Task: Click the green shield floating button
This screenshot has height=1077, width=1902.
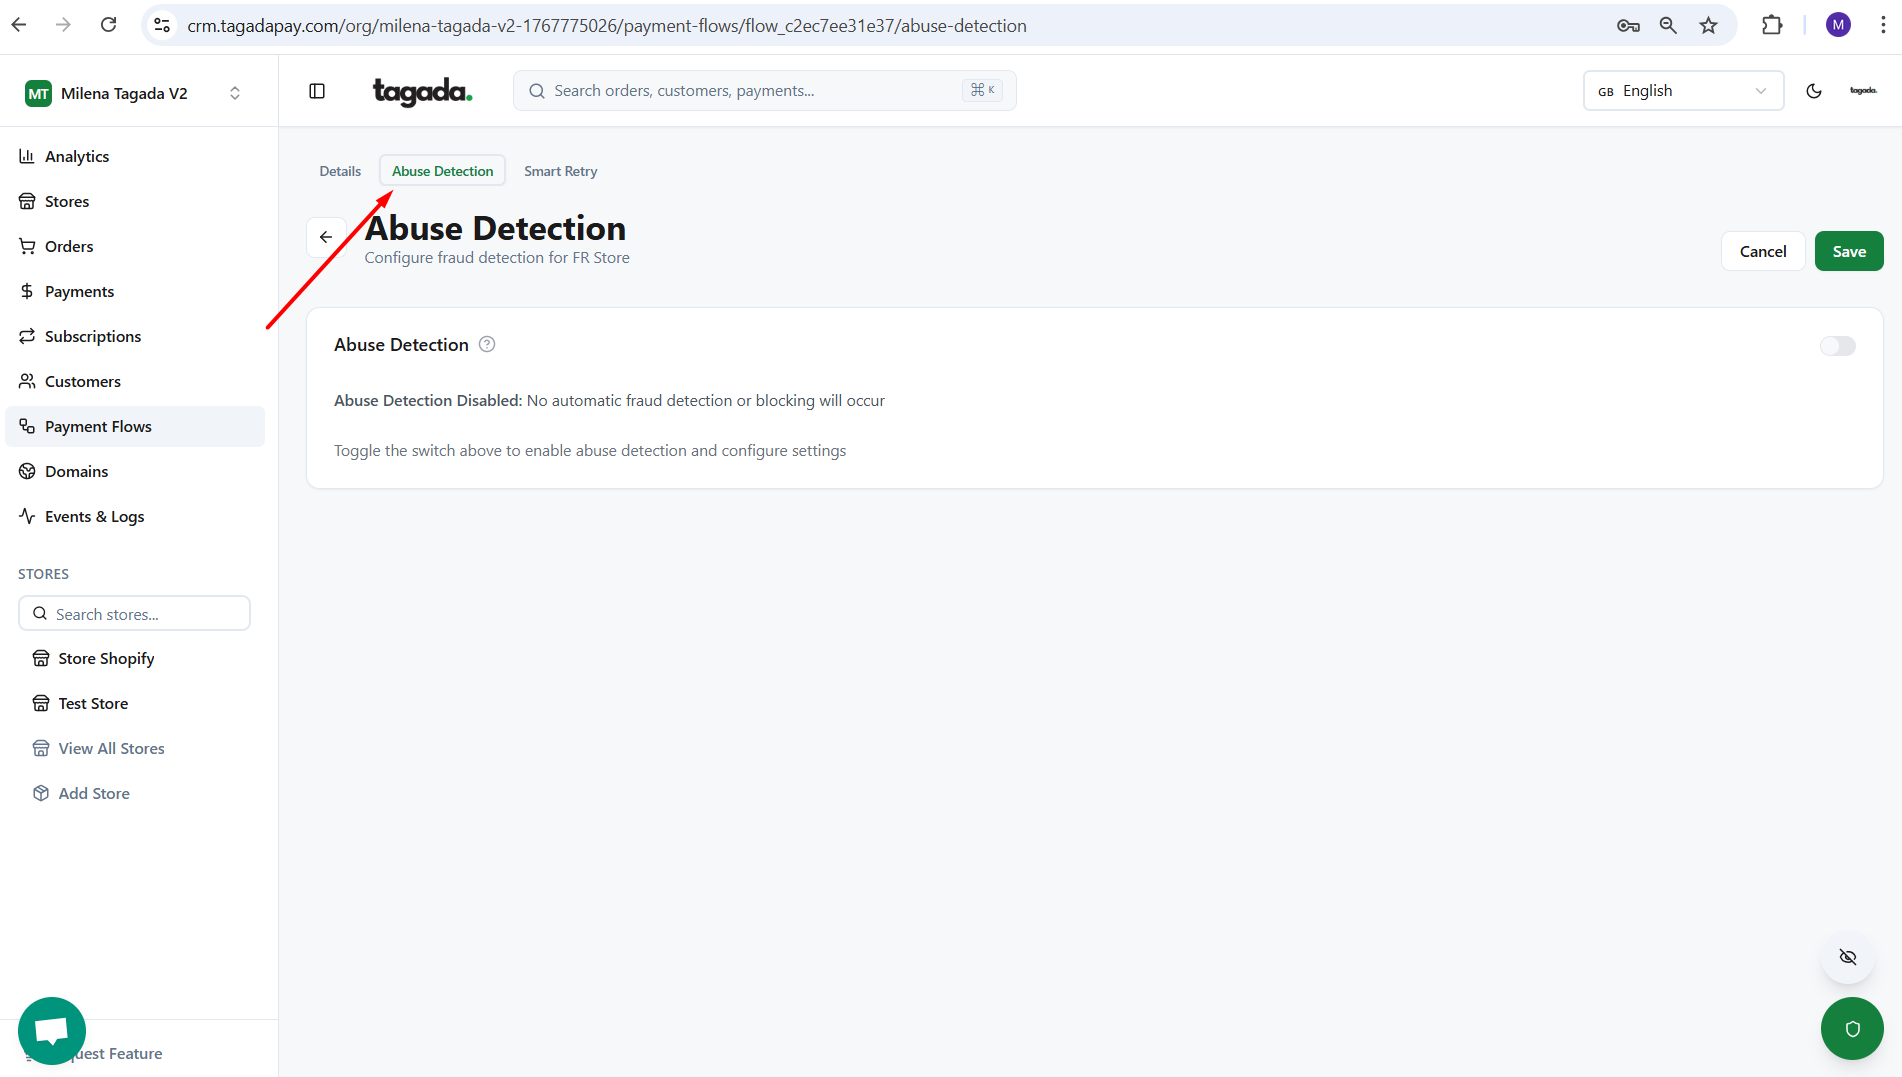Action: (1852, 1028)
